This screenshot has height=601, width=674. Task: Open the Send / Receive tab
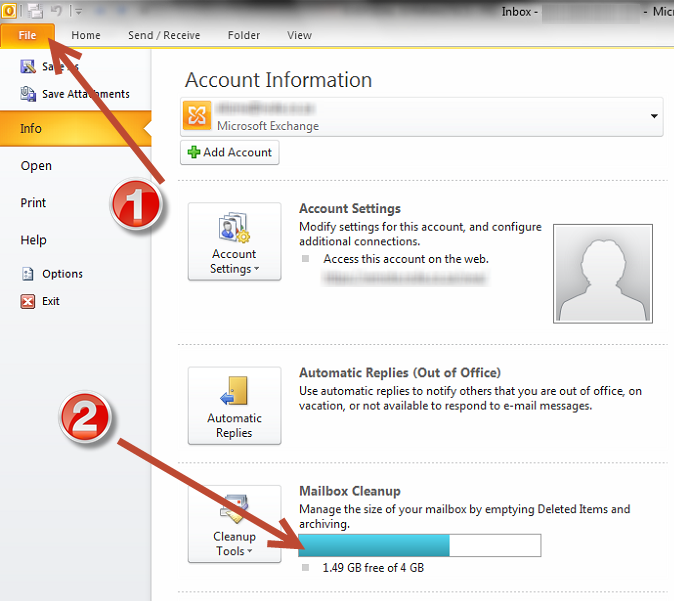tap(164, 35)
